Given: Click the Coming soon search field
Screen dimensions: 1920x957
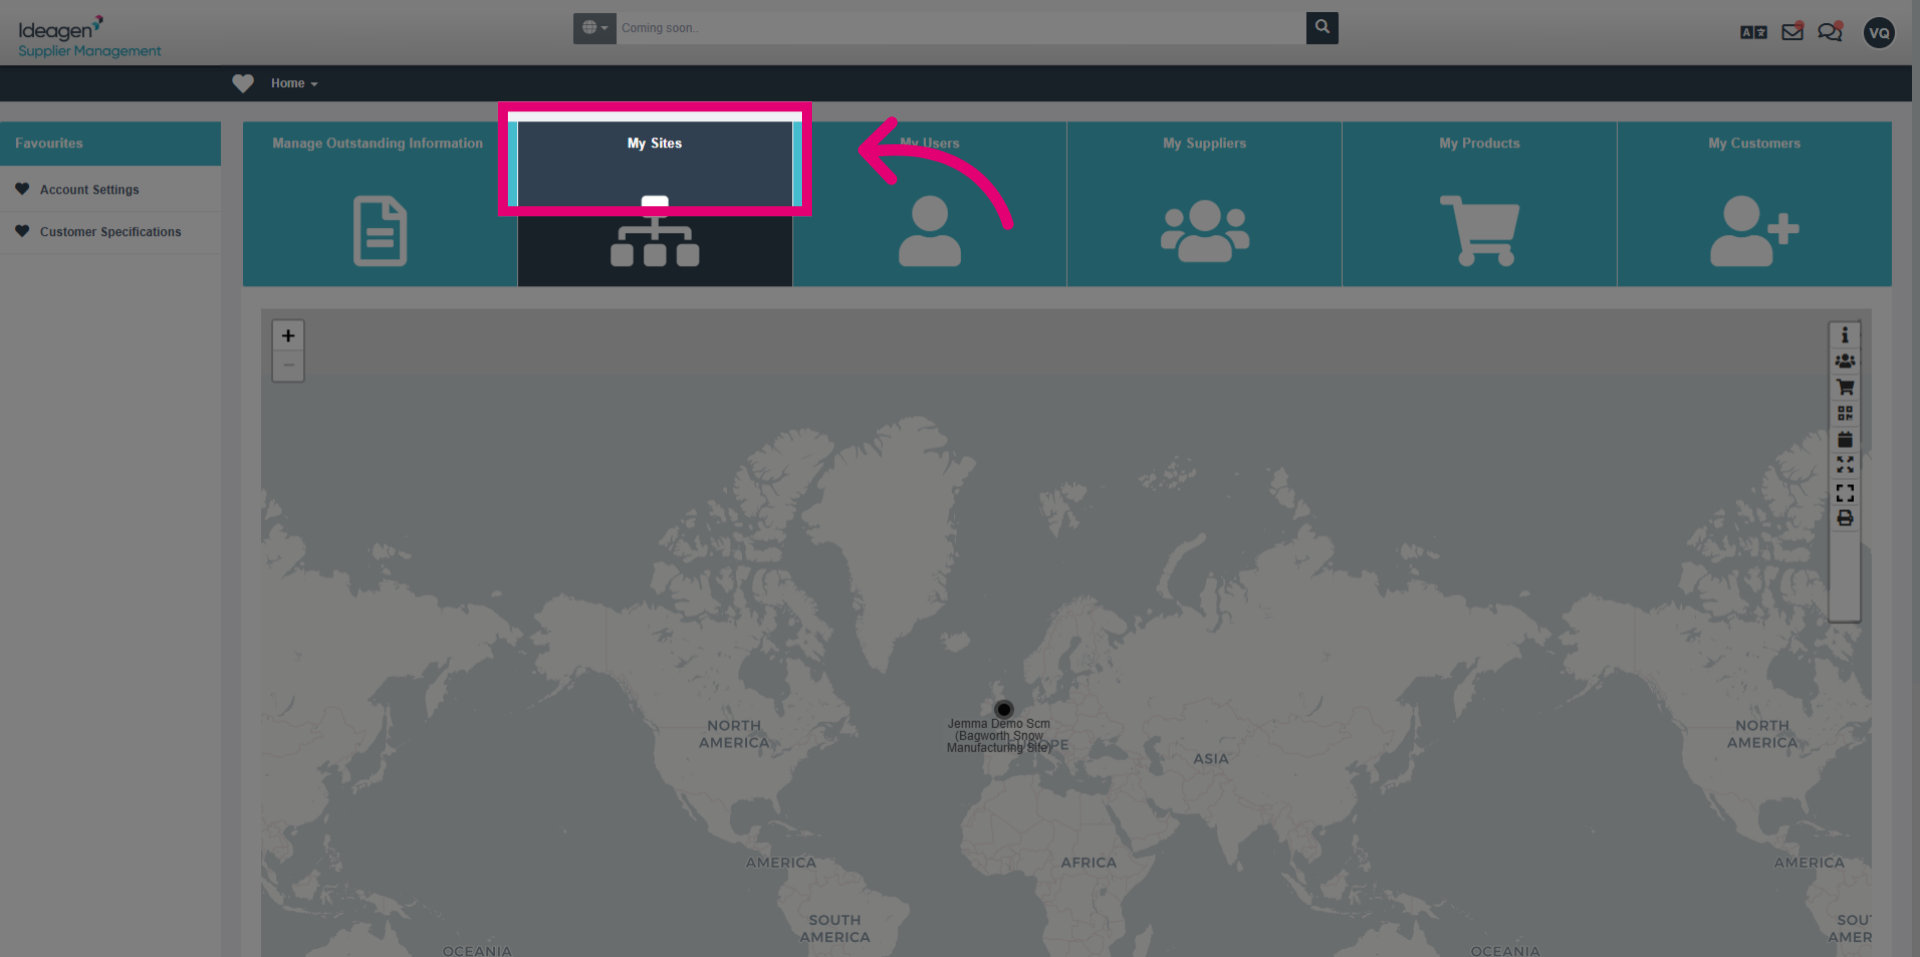Looking at the screenshot, I should pos(961,28).
